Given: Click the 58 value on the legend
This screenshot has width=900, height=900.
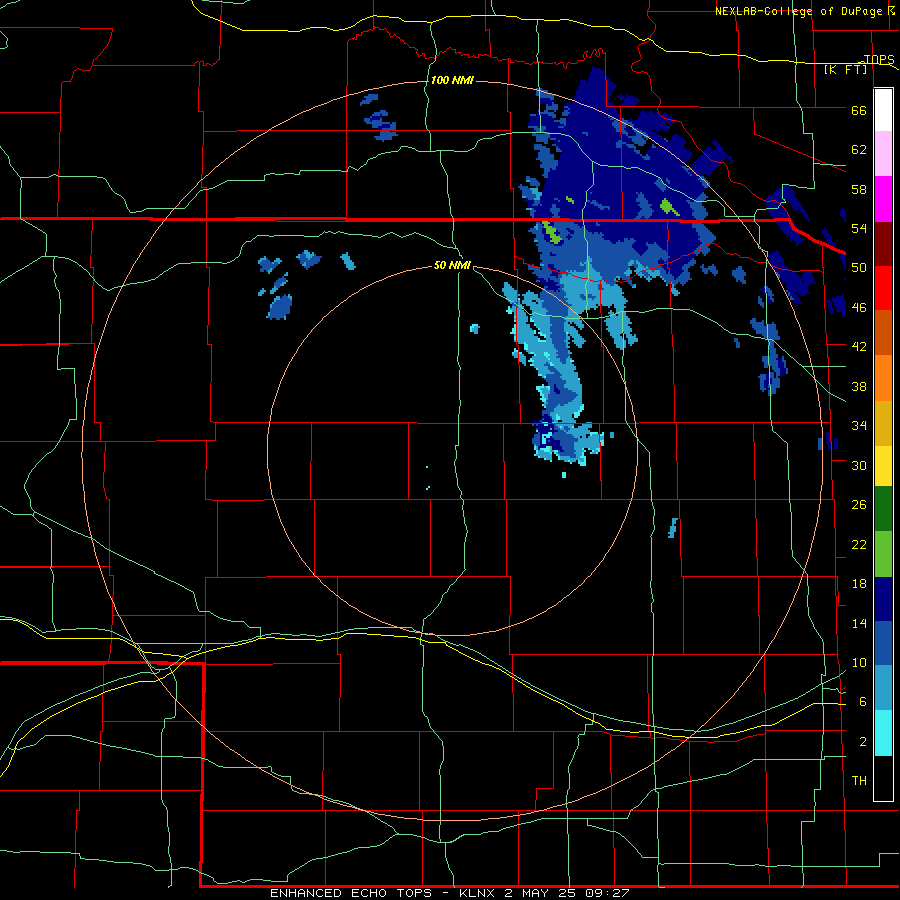Looking at the screenshot, I should tap(859, 189).
